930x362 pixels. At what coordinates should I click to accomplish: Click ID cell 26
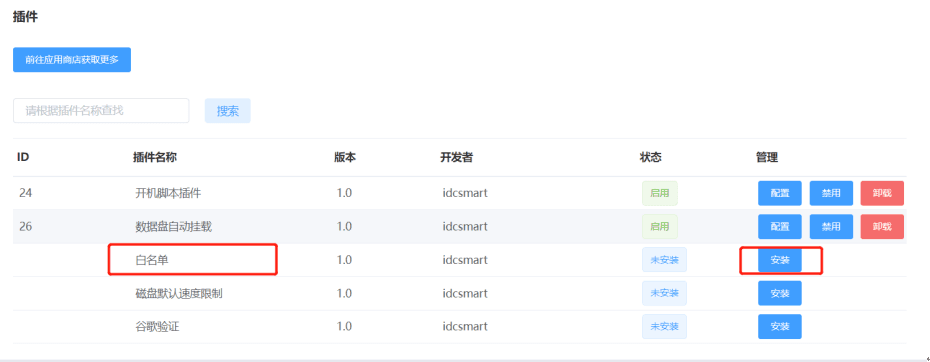25,227
